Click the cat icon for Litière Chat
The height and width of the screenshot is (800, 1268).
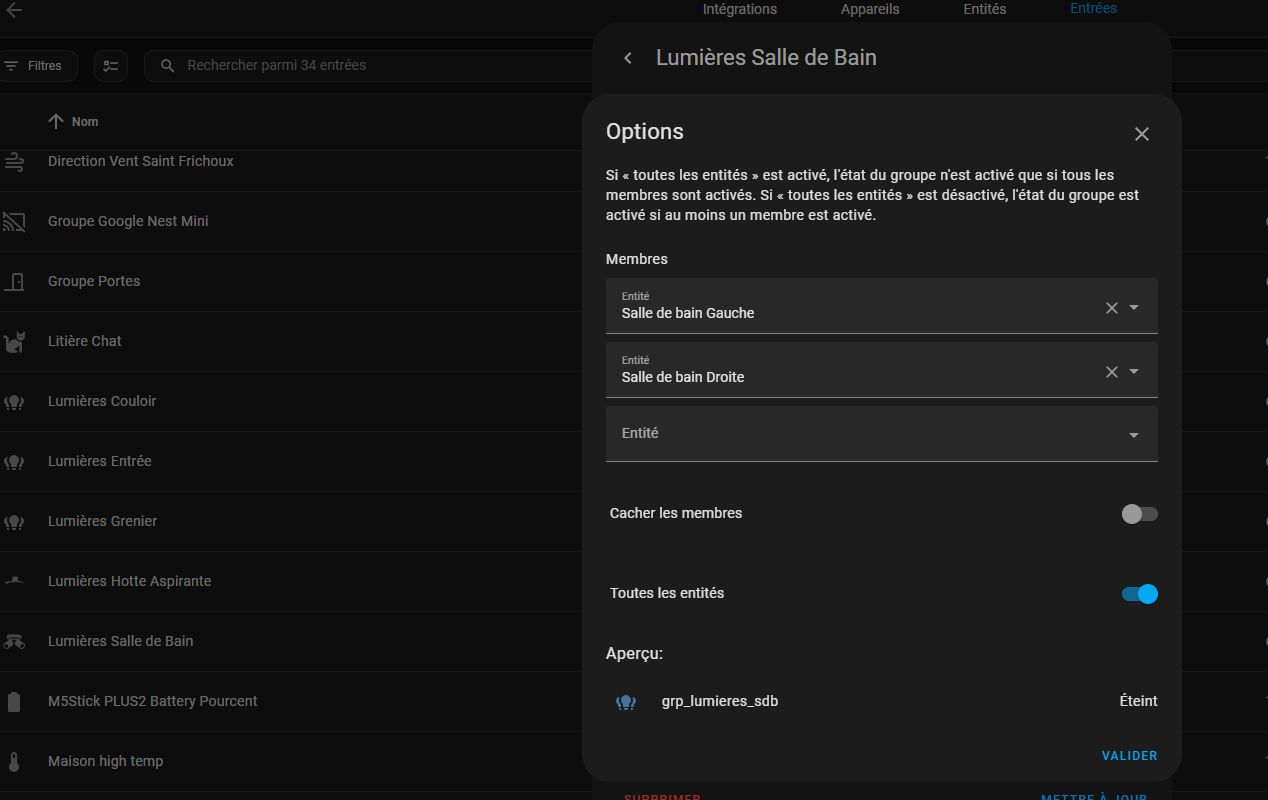14,341
